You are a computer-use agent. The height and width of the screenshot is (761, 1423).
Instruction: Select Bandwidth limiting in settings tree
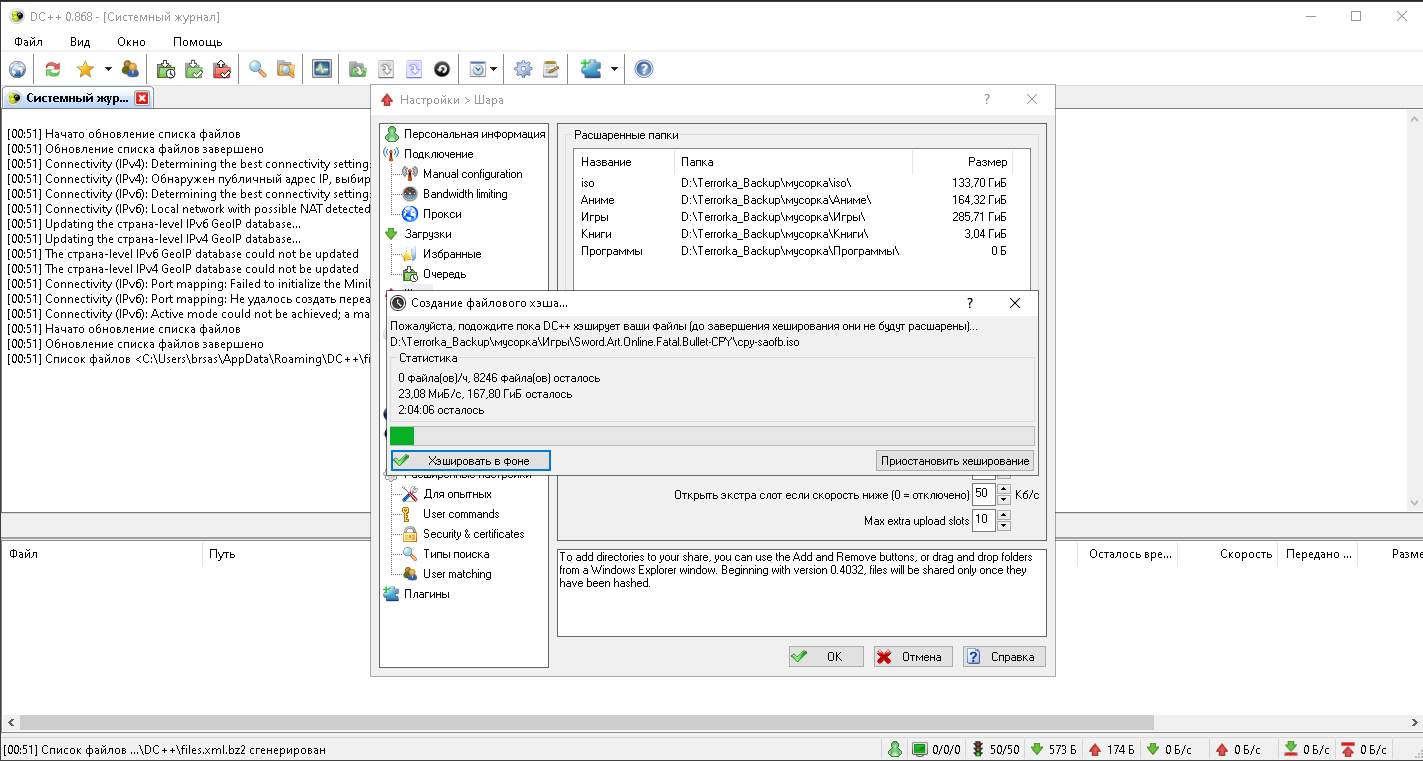[464, 194]
